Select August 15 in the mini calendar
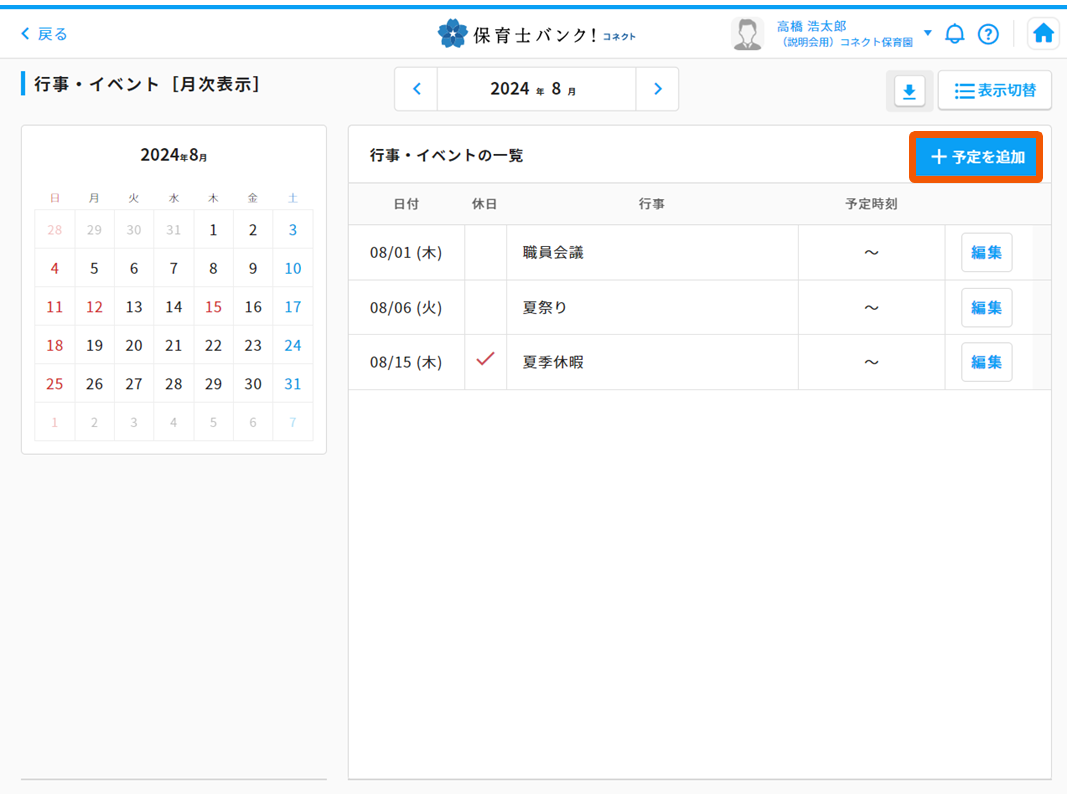The width and height of the screenshot is (1067, 800). 213,307
